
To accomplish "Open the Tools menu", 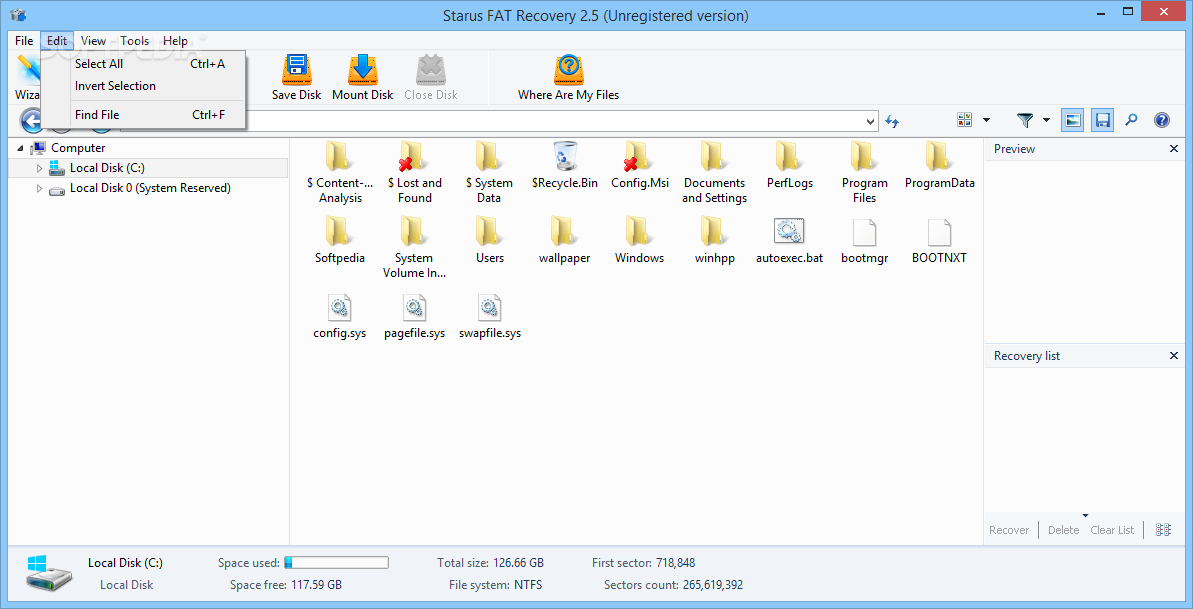I will pyautogui.click(x=135, y=40).
